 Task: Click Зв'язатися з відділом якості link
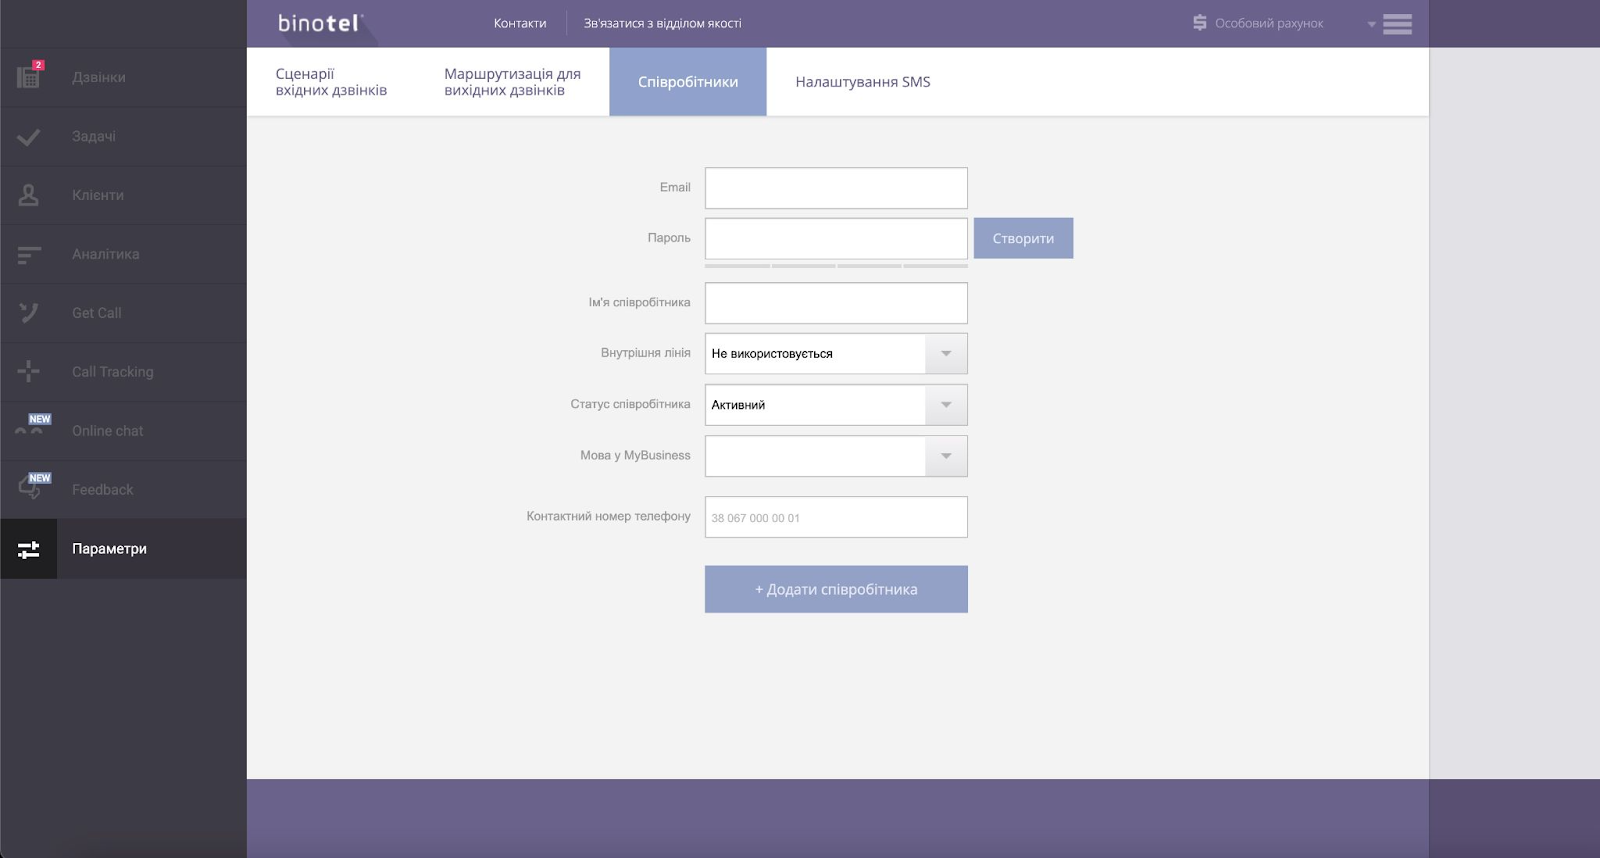663,23
